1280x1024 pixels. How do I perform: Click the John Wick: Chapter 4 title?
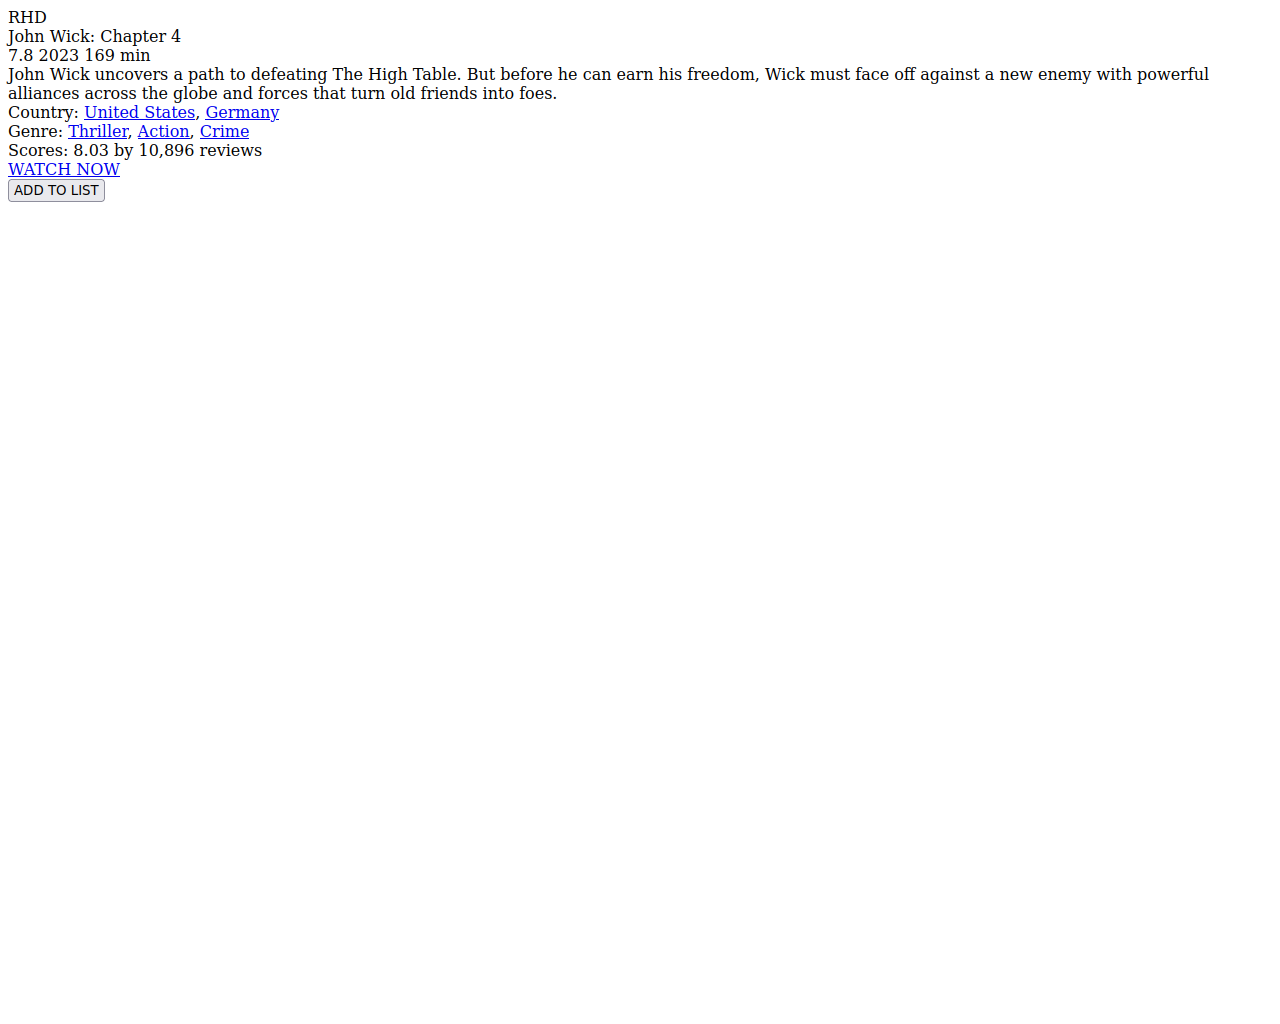94,37
